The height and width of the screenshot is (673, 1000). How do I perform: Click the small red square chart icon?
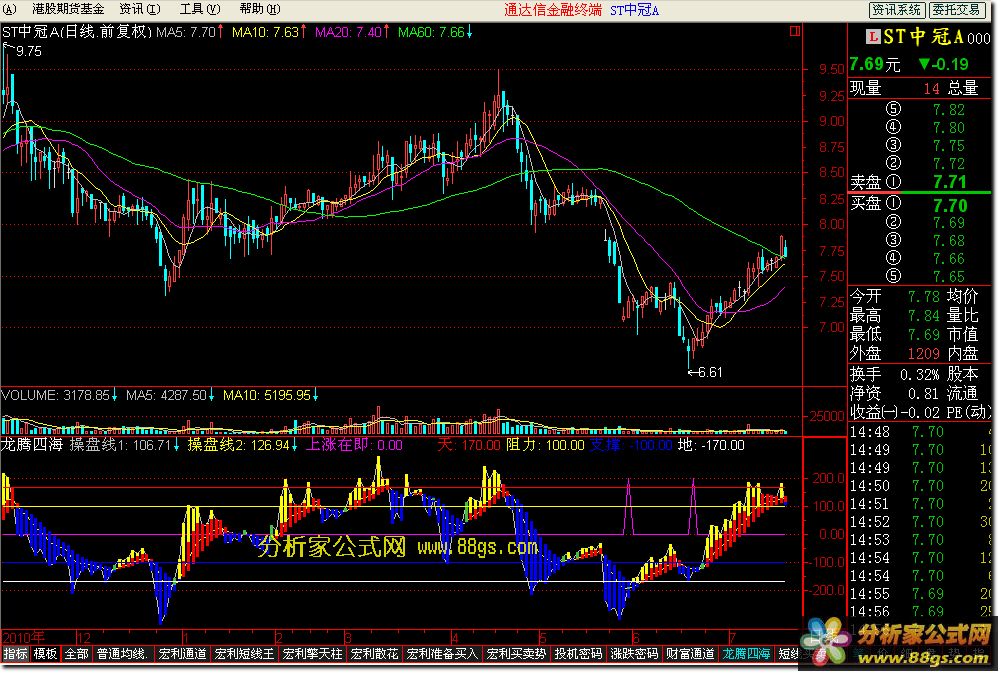(x=795, y=31)
